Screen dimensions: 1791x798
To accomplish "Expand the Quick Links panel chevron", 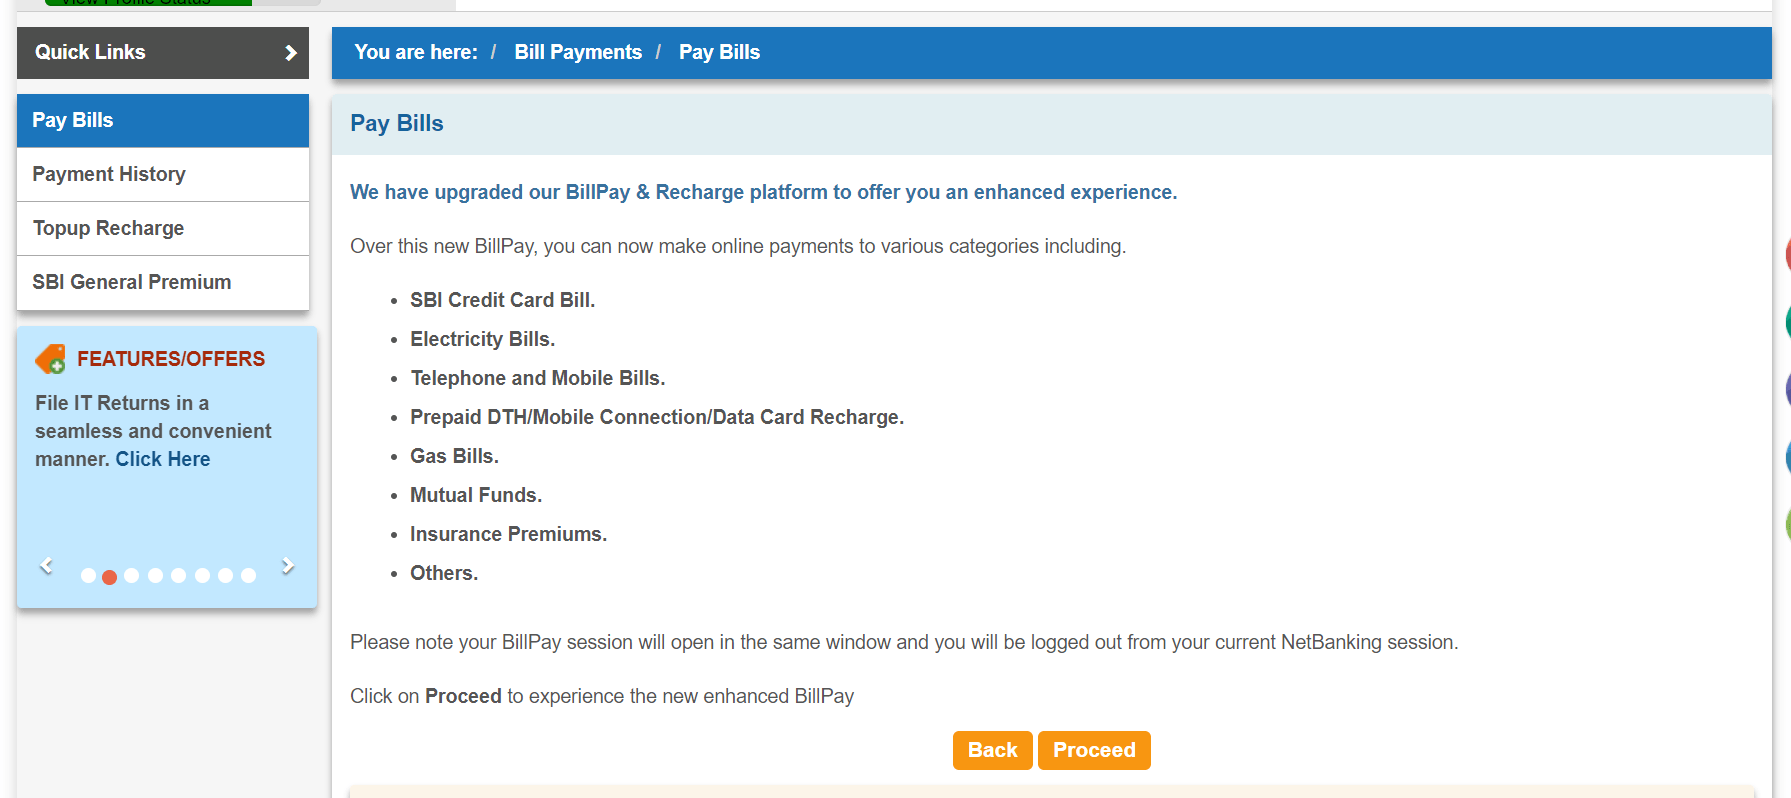I will pos(290,52).
